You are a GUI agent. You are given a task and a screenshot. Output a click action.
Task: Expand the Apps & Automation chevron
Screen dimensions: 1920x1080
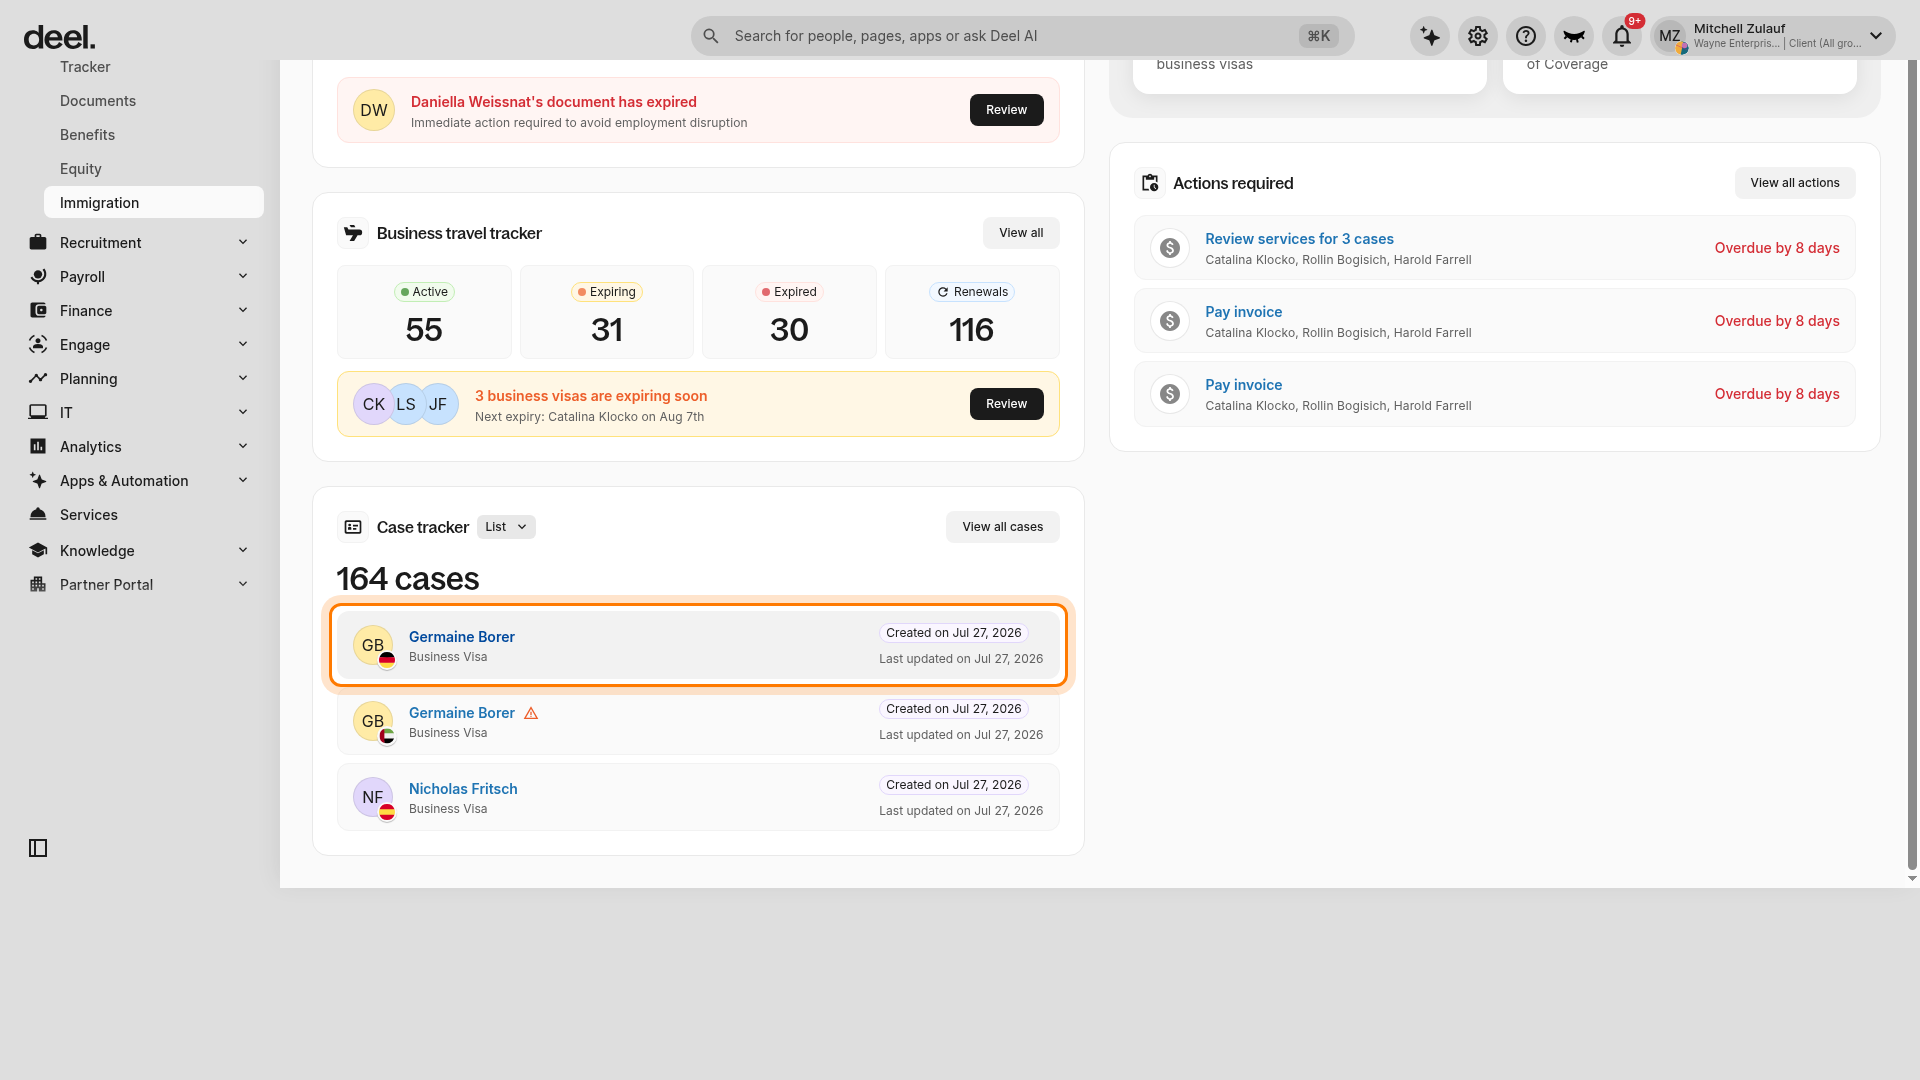[x=243, y=480]
